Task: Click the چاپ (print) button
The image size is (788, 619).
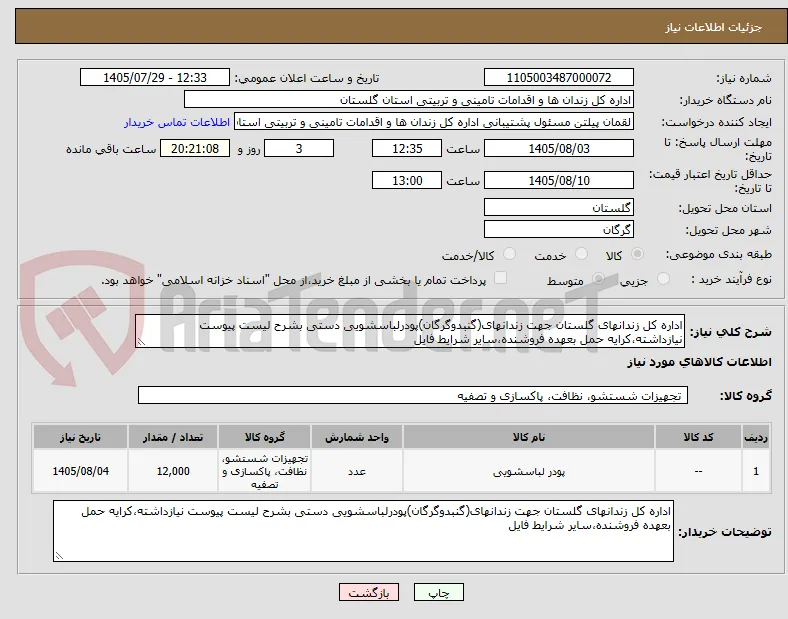Action: pyautogui.click(x=438, y=592)
